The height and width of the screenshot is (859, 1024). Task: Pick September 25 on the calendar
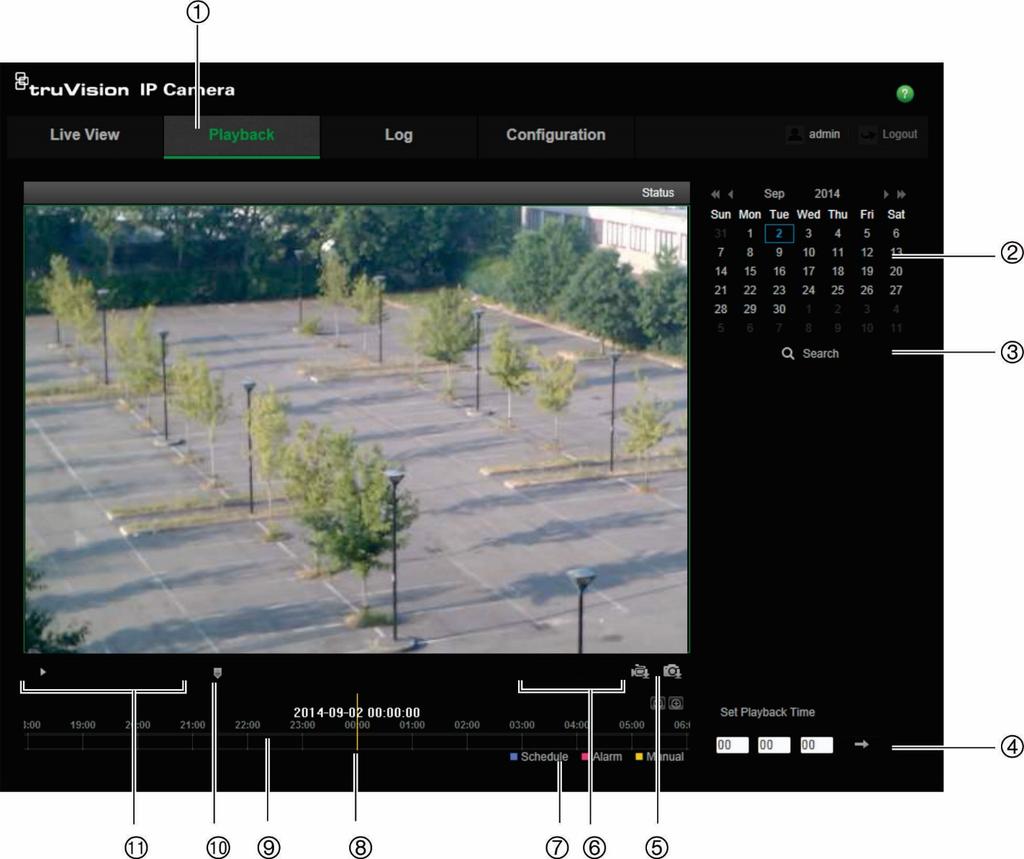(x=838, y=290)
